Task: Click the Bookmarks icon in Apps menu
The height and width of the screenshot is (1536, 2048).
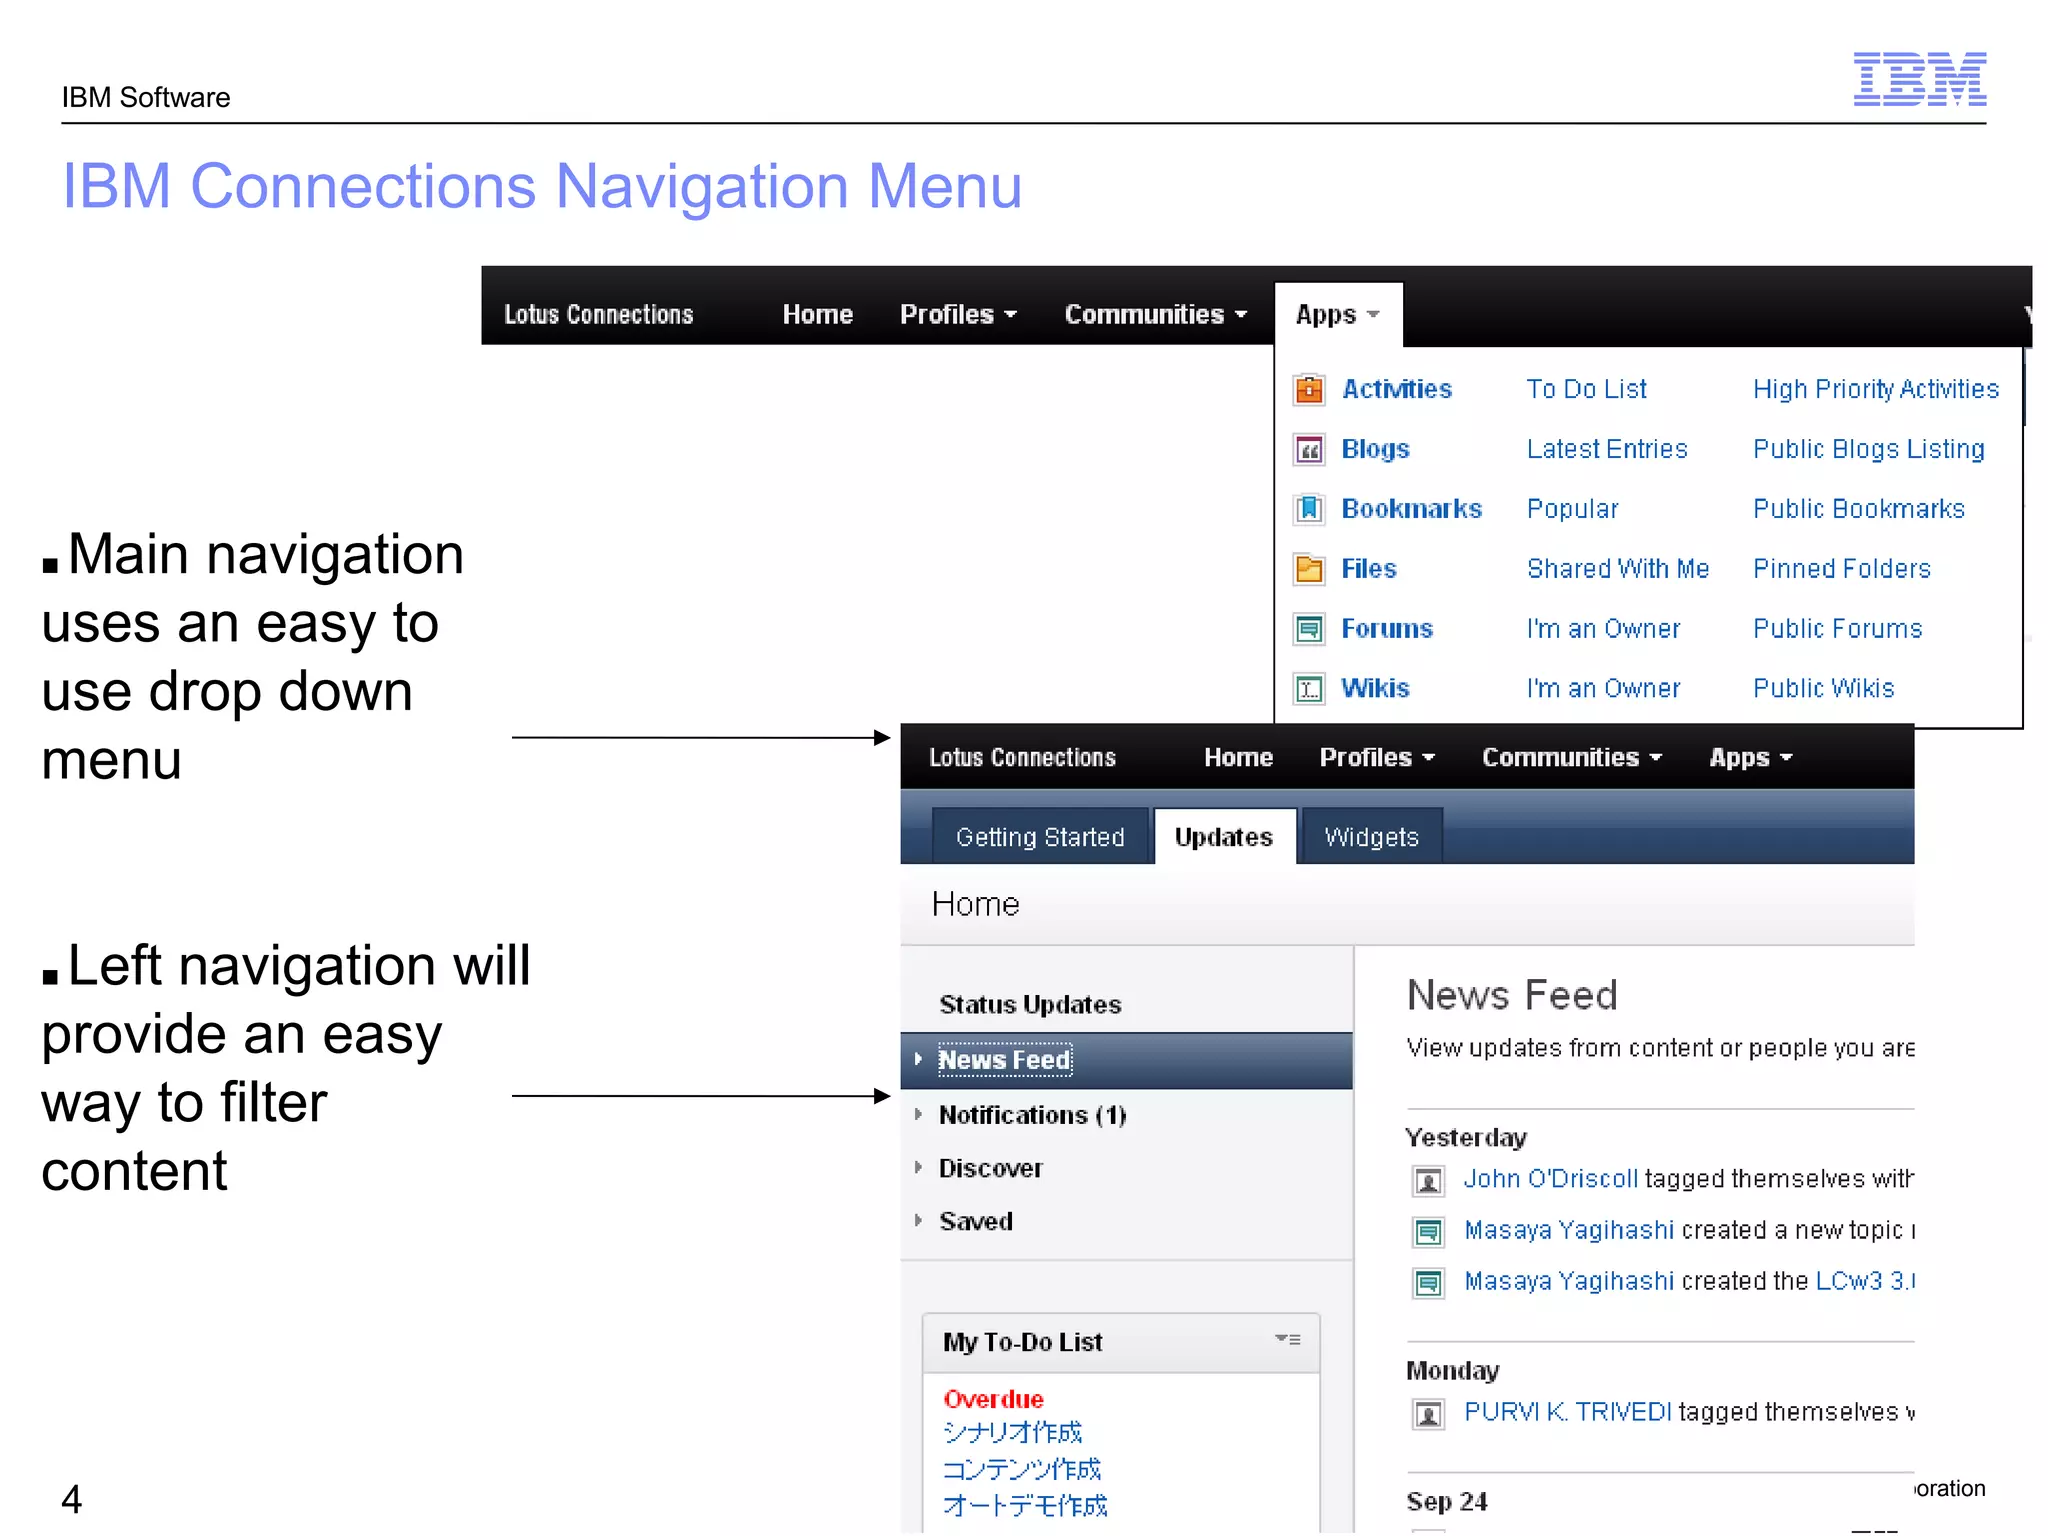Action: 1309,509
